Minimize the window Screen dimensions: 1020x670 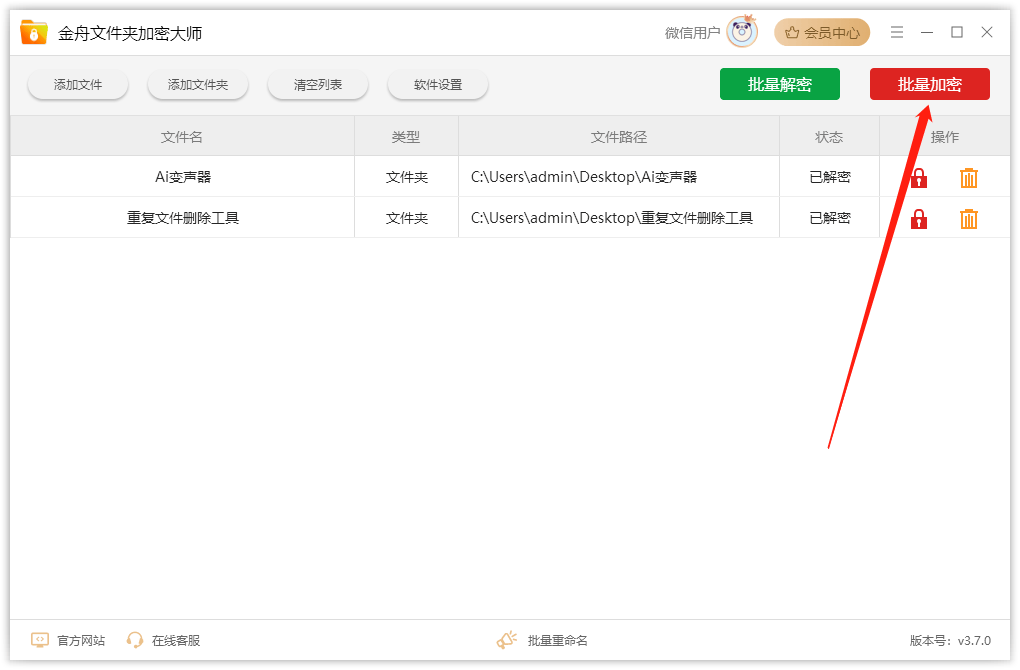[927, 32]
